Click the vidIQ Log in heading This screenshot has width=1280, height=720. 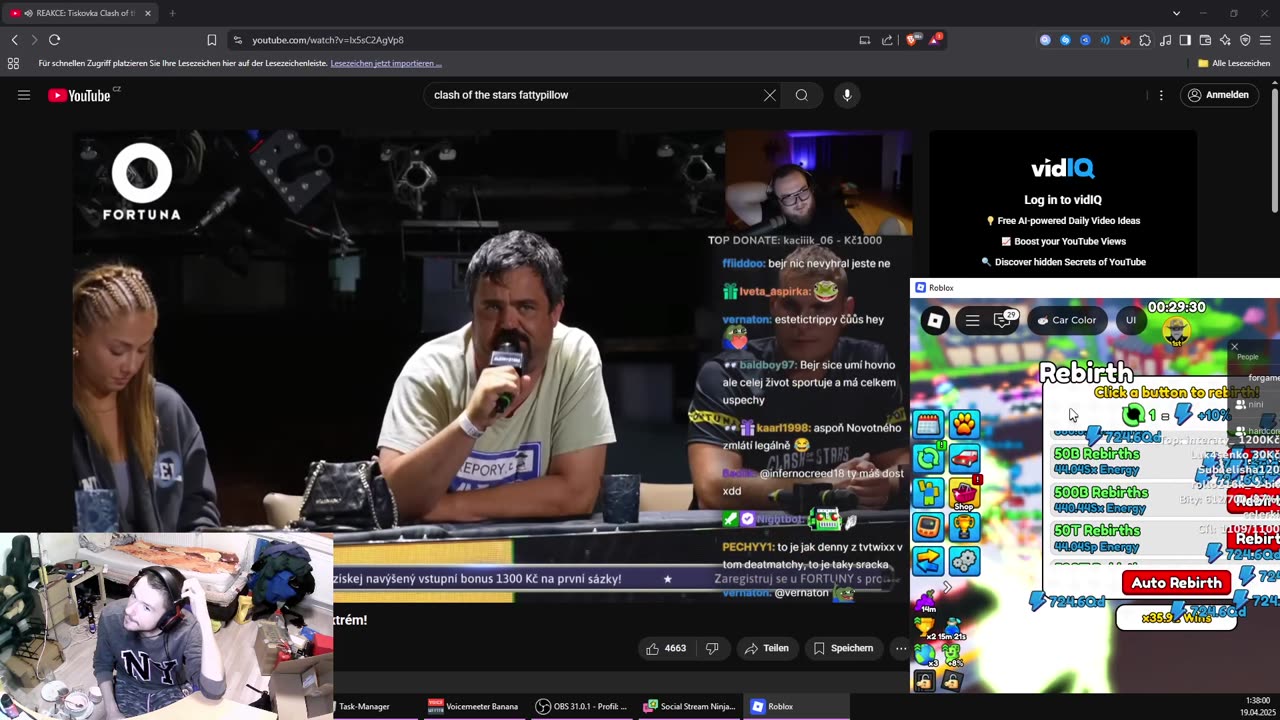(1063, 200)
